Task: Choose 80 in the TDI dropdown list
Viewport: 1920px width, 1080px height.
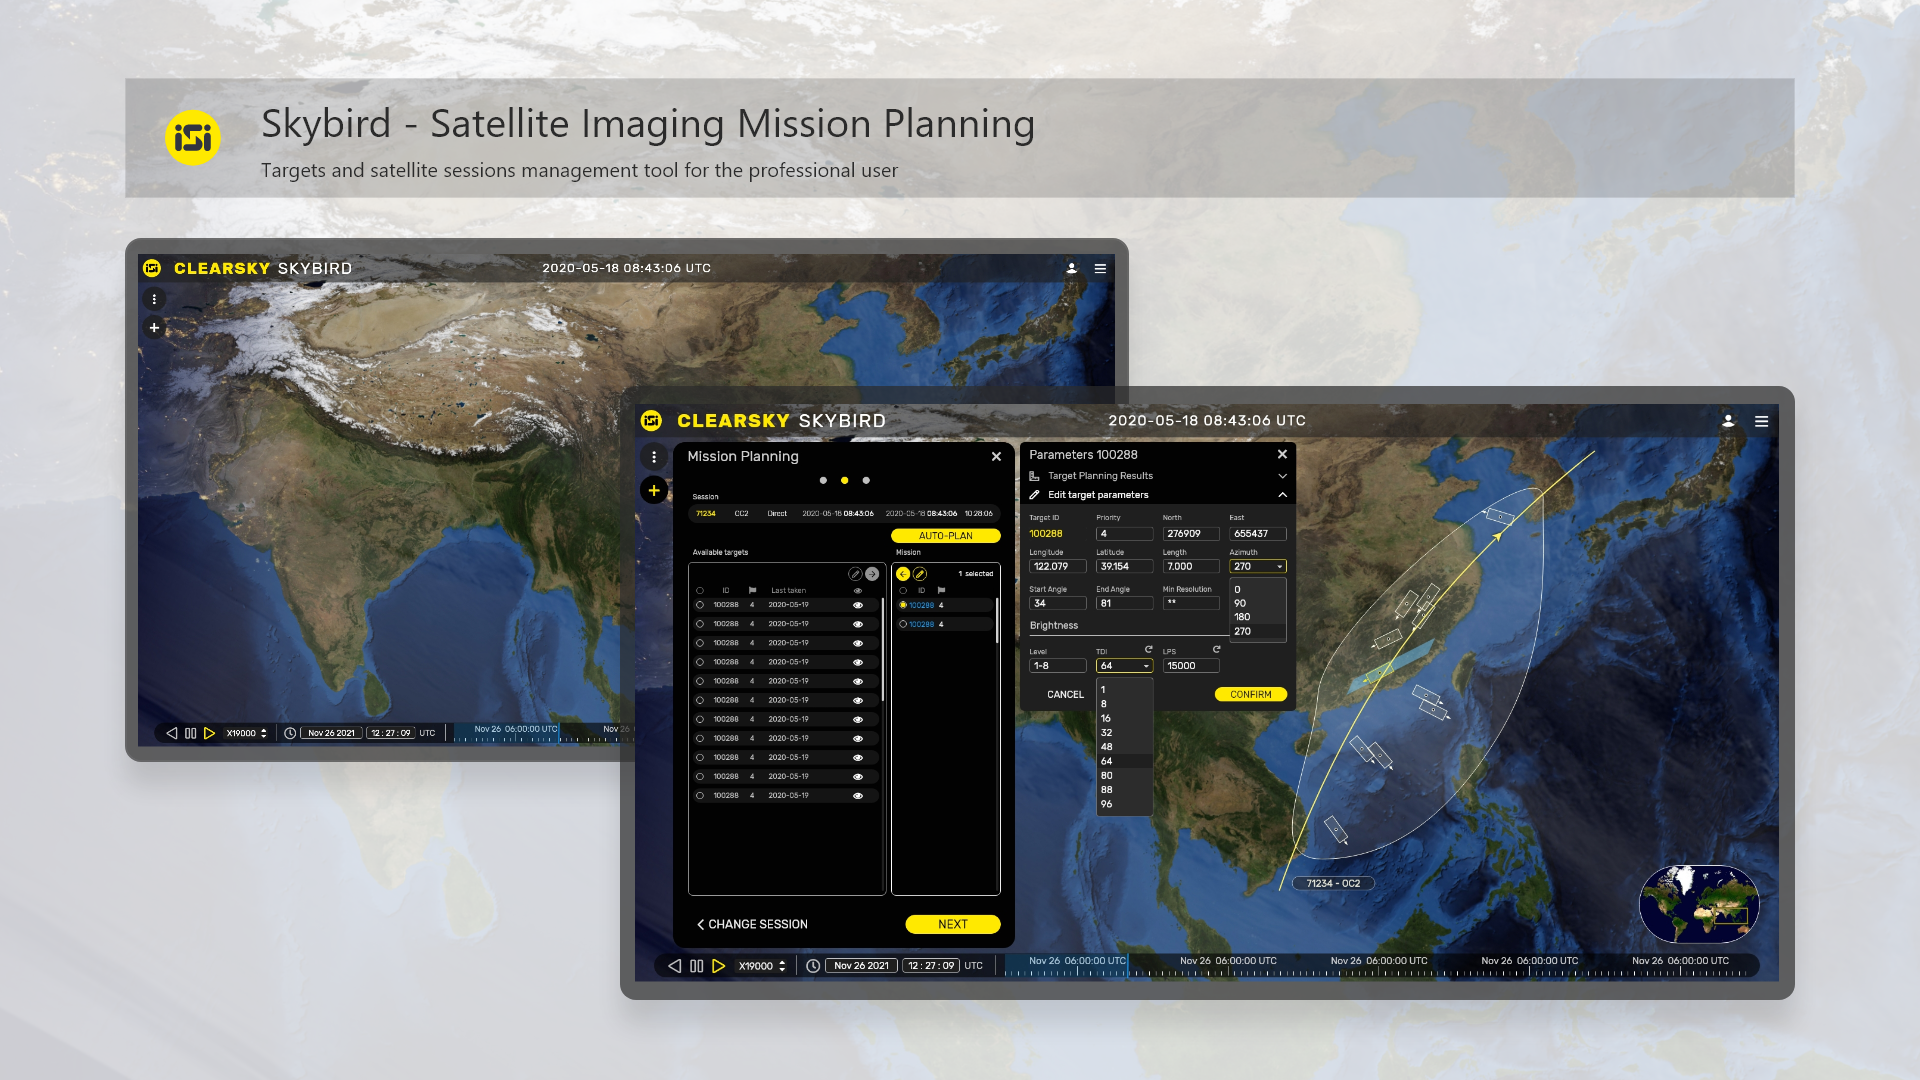Action: pos(1124,775)
